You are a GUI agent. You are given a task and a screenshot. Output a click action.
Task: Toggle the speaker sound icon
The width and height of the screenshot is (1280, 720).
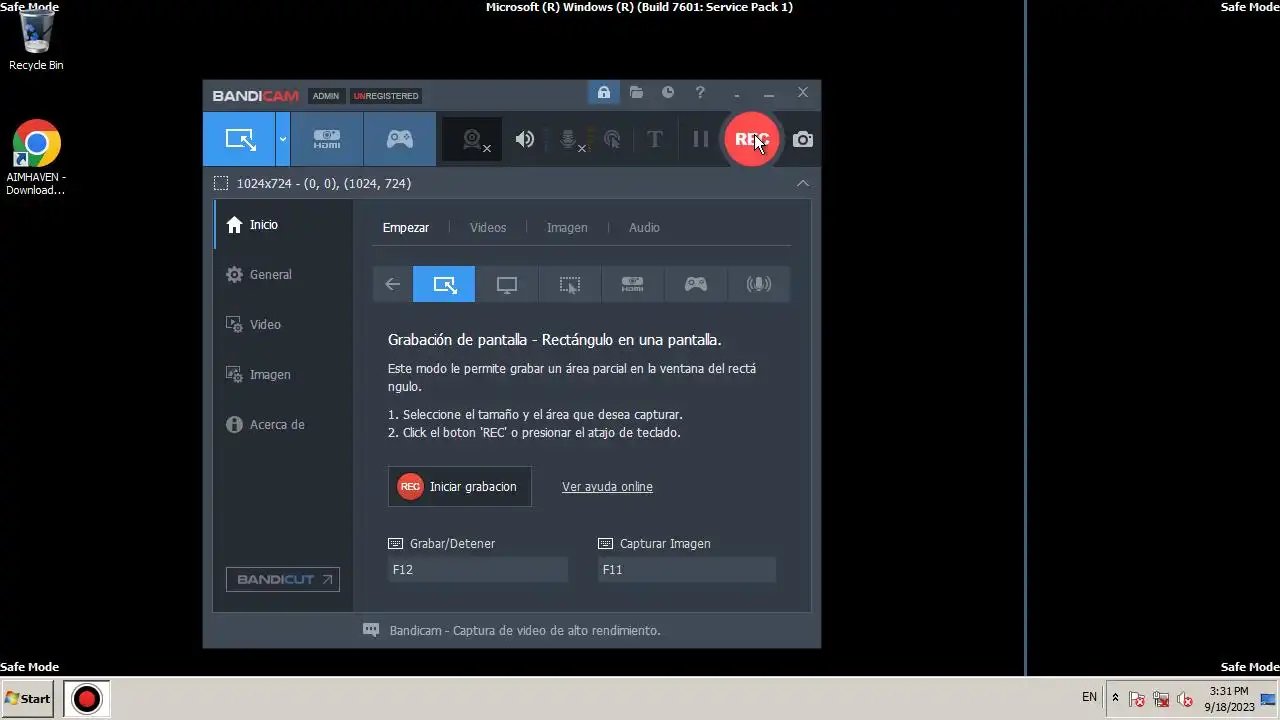525,139
